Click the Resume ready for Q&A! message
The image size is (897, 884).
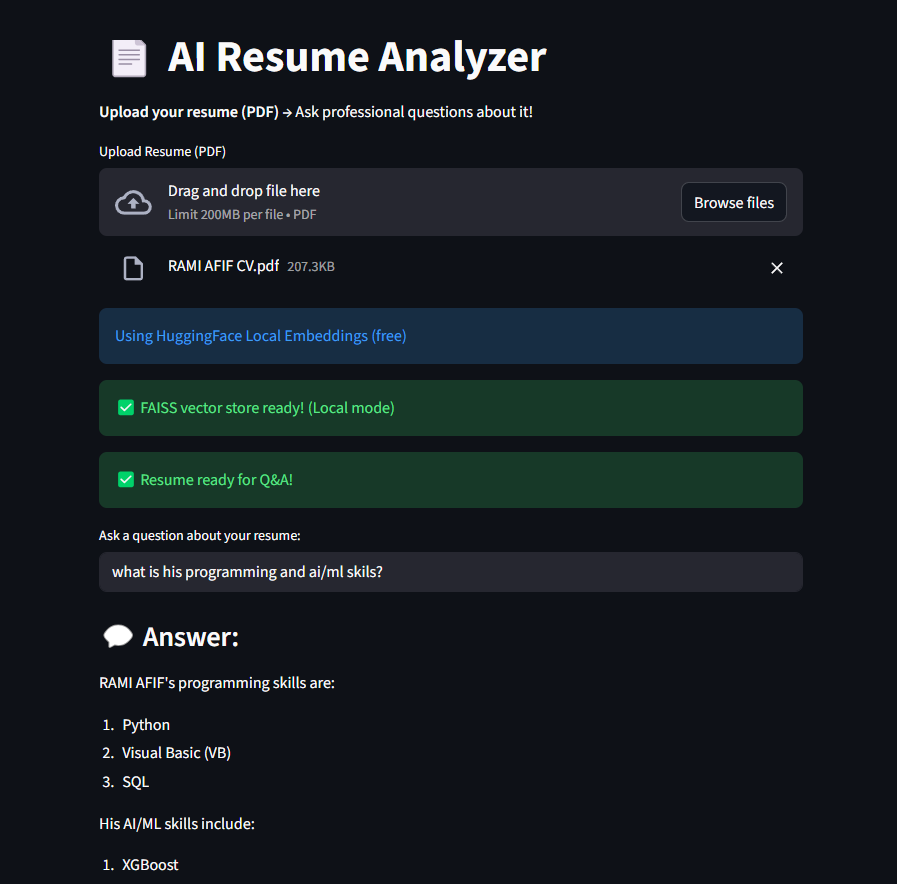pyautogui.click(x=451, y=480)
